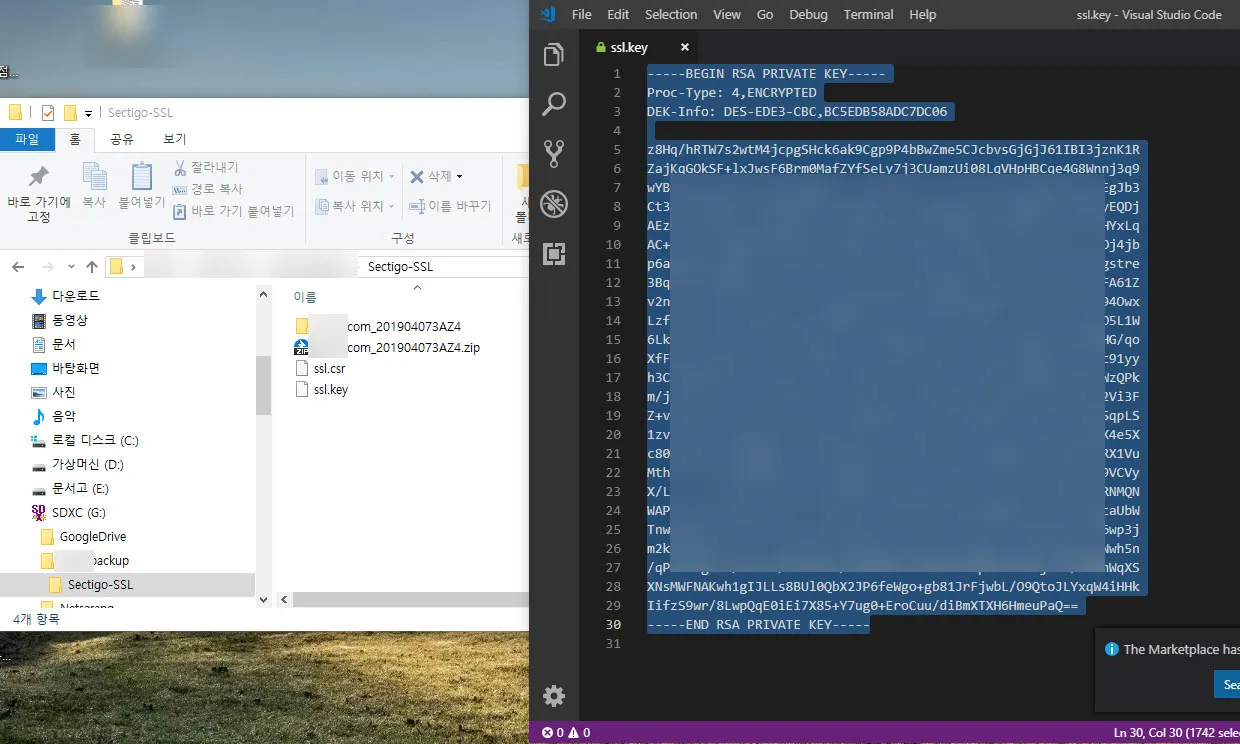1240x744 pixels.
Task: Select the Sectigo-SSL folder in tree
Action: (100, 584)
